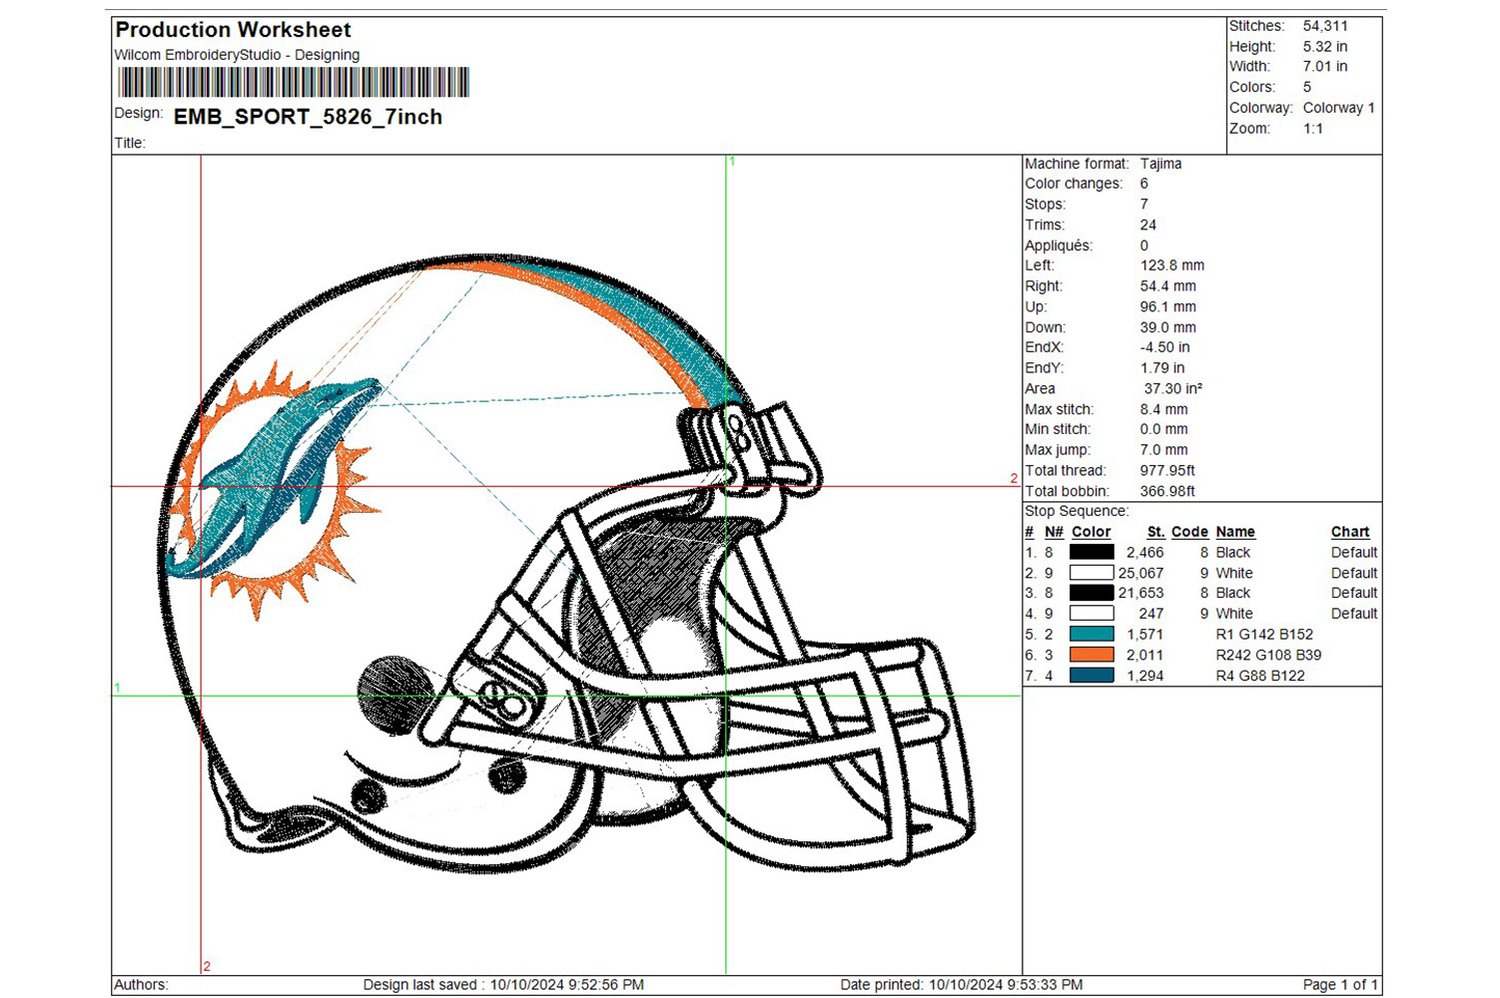
Task: Choose the orange R242 G108 B39 swatch
Action: pos(1091,655)
